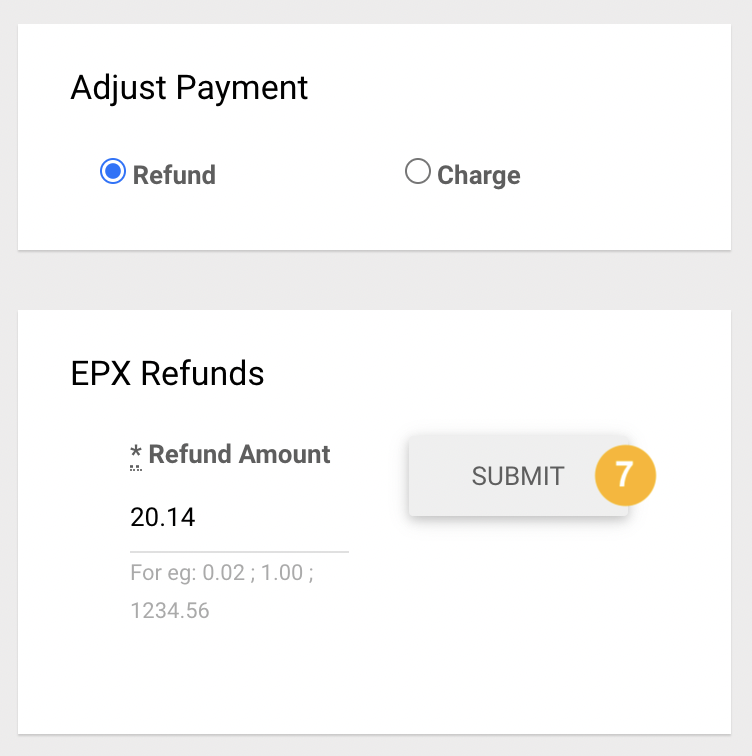The height and width of the screenshot is (756, 752).
Task: Click the 1234.56 example hint text
Action: [170, 611]
